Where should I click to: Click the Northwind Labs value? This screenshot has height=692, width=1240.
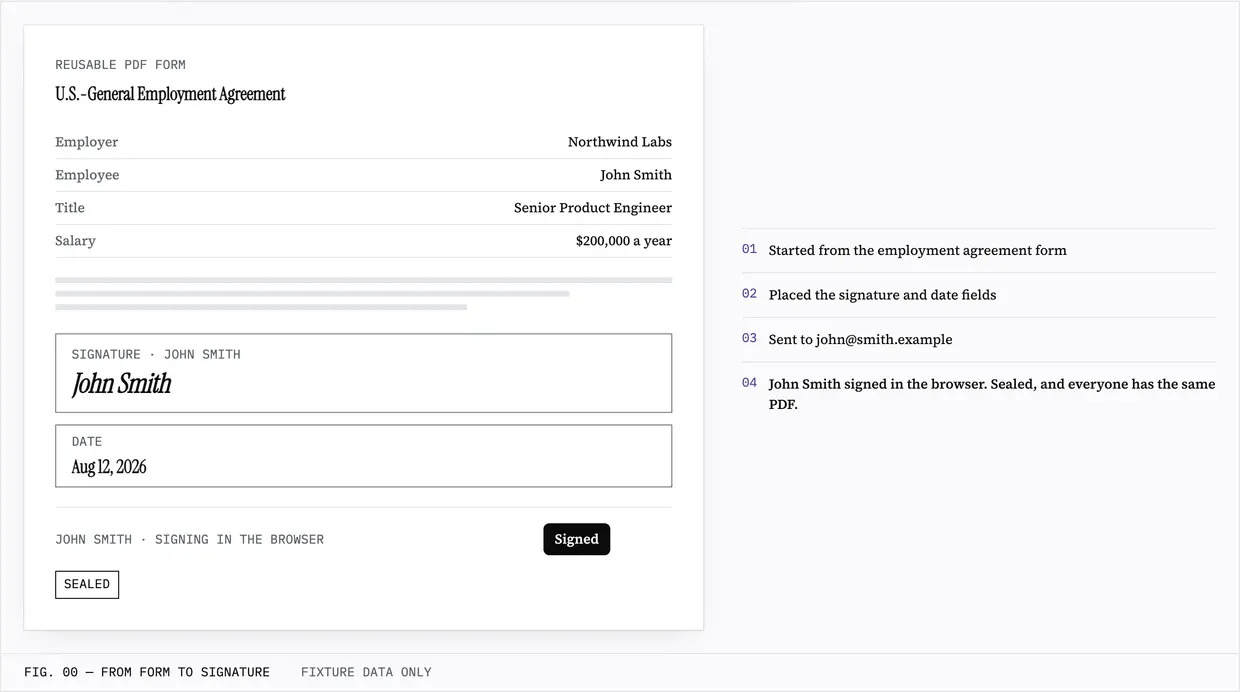point(620,142)
